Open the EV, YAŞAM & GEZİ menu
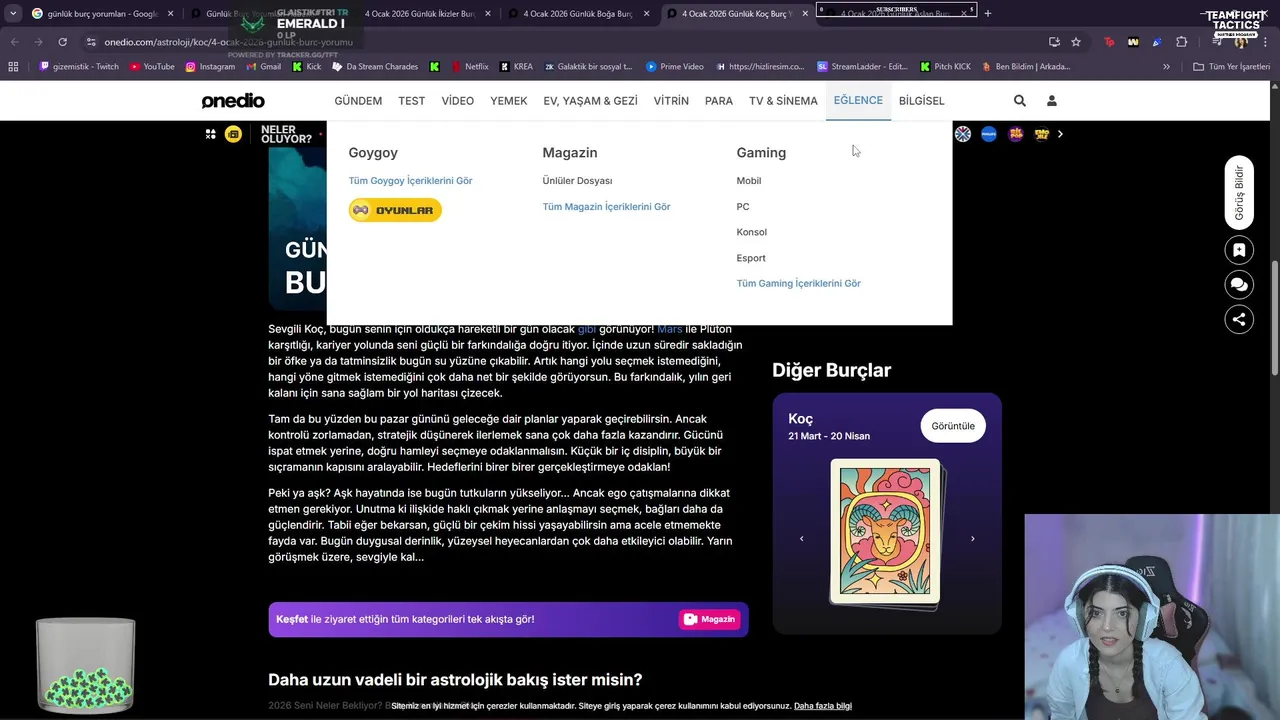This screenshot has width=1280, height=720. tap(591, 101)
